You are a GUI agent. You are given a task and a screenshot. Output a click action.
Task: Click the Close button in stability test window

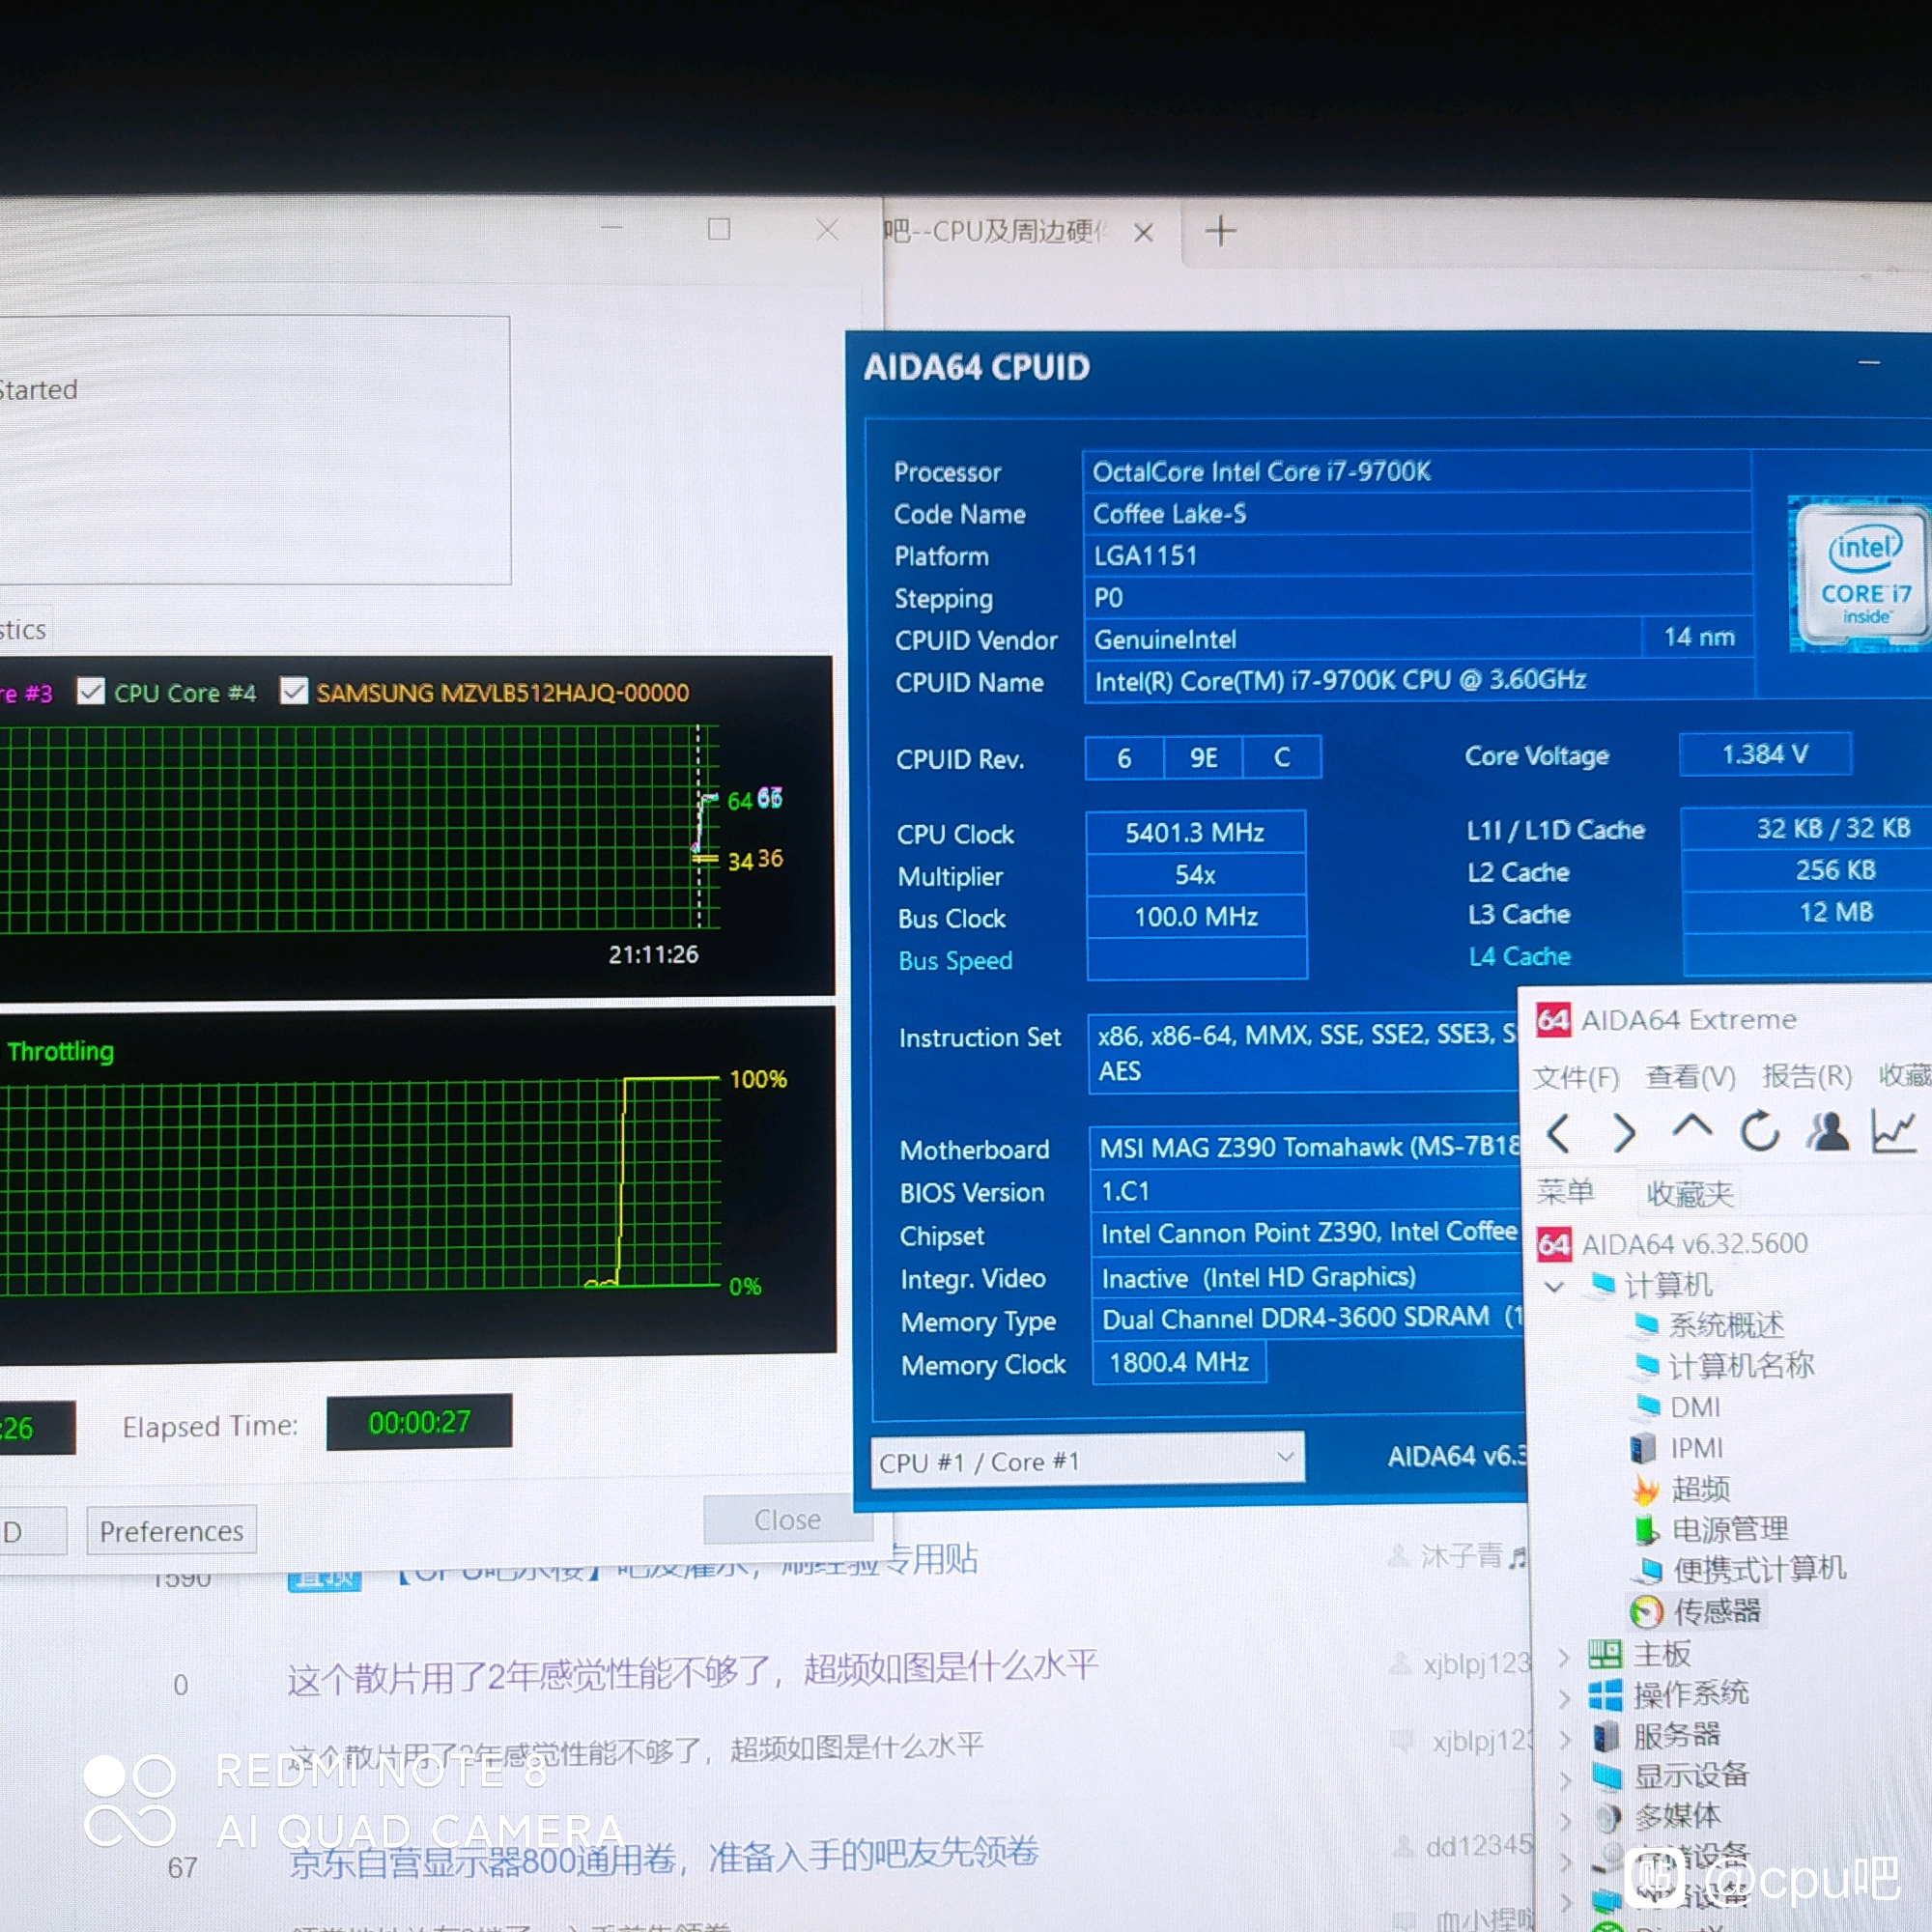click(787, 1520)
